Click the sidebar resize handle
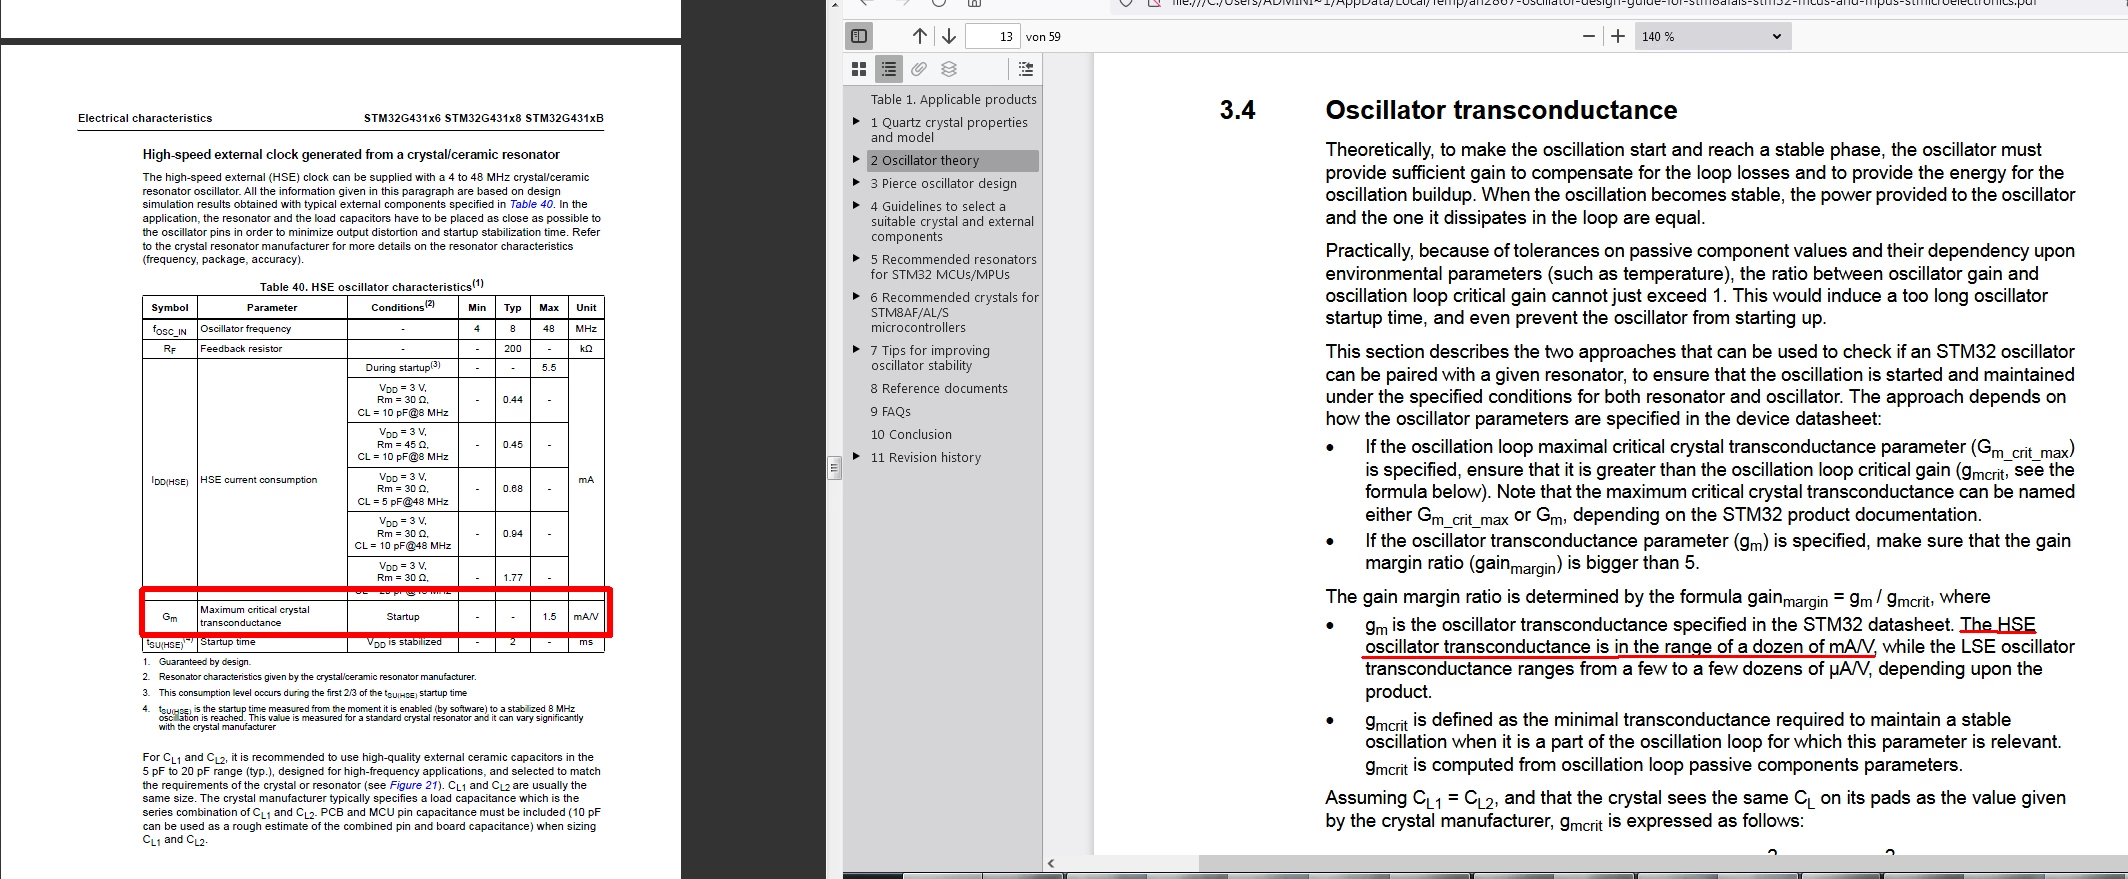Screen dimensions: 2128x879 point(834,467)
